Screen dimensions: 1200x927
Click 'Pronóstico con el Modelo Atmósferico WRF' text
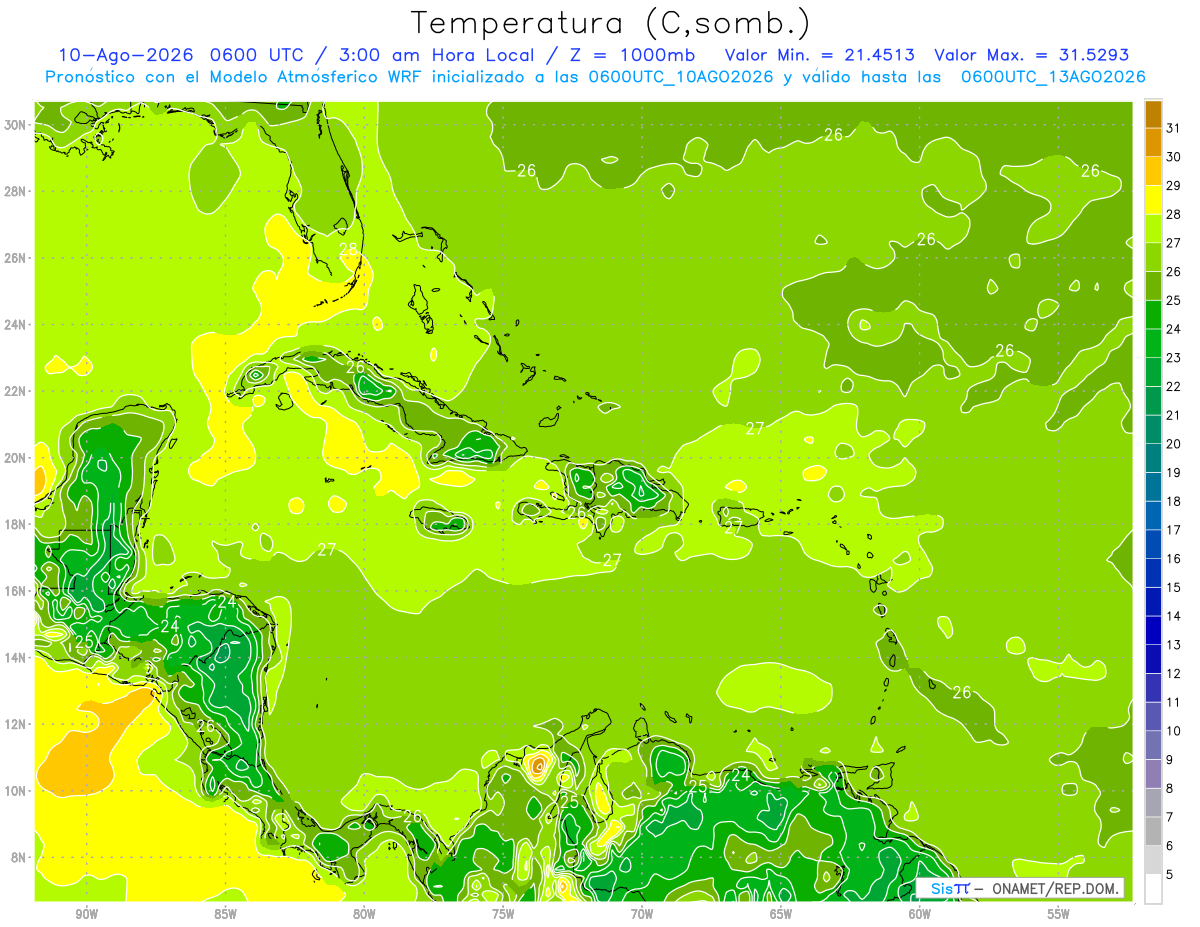point(235,77)
